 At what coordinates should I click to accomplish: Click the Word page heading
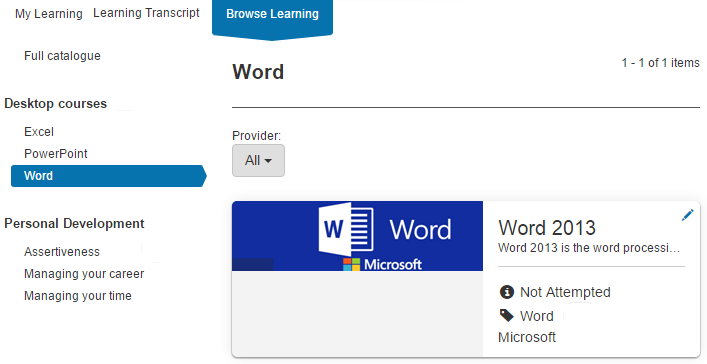tap(258, 72)
